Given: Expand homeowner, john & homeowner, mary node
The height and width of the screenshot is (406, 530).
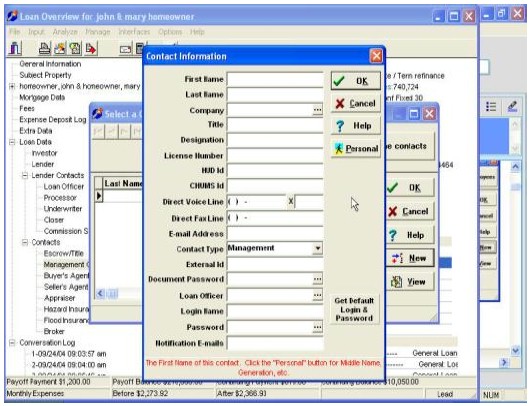Looking at the screenshot, I should (12, 87).
